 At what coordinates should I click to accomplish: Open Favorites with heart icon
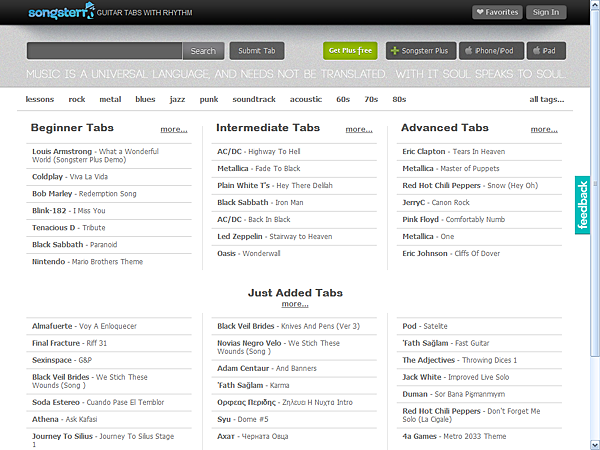[x=497, y=12]
